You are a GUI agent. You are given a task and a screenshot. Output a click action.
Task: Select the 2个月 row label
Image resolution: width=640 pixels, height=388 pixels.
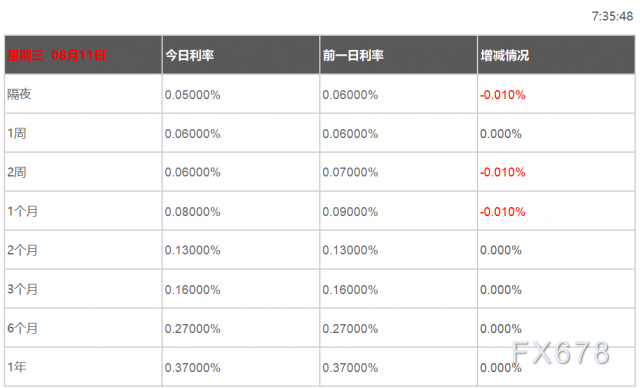coord(22,250)
